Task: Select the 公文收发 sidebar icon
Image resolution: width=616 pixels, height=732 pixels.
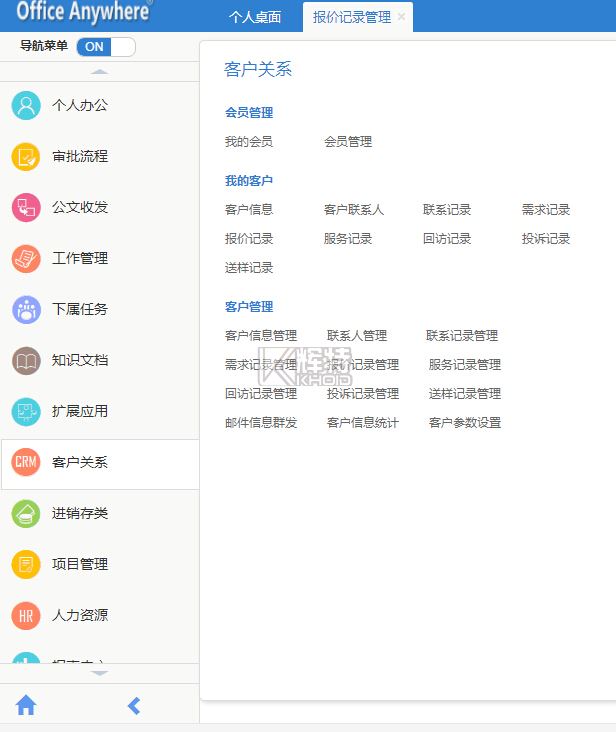Action: (x=26, y=207)
